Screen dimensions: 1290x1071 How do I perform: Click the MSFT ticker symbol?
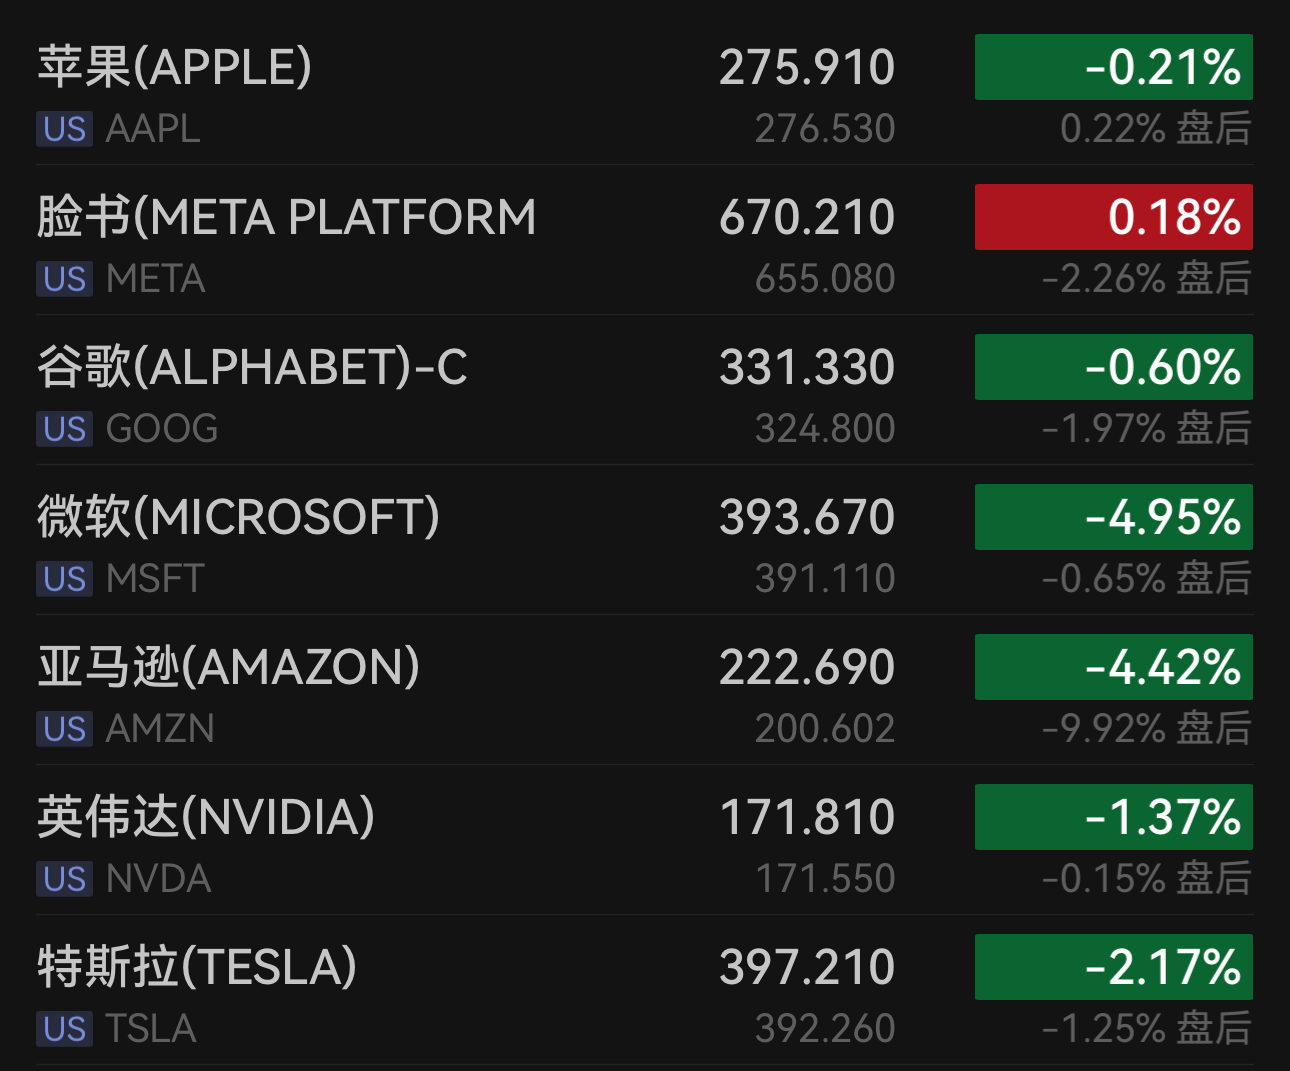pos(155,579)
